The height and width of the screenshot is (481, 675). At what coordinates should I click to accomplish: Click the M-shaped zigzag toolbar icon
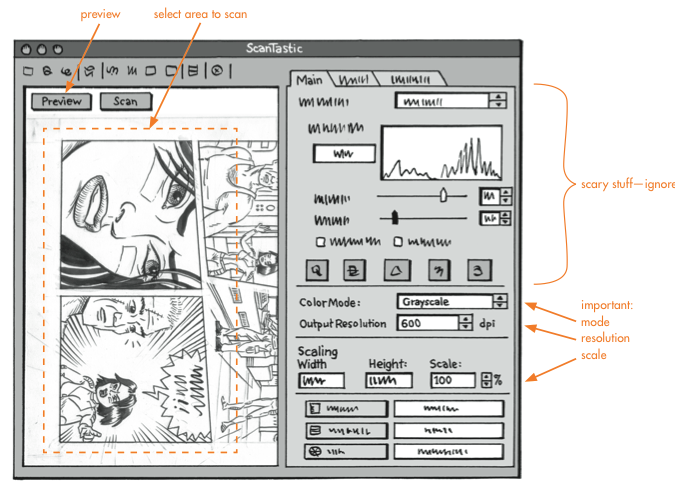click(x=132, y=71)
